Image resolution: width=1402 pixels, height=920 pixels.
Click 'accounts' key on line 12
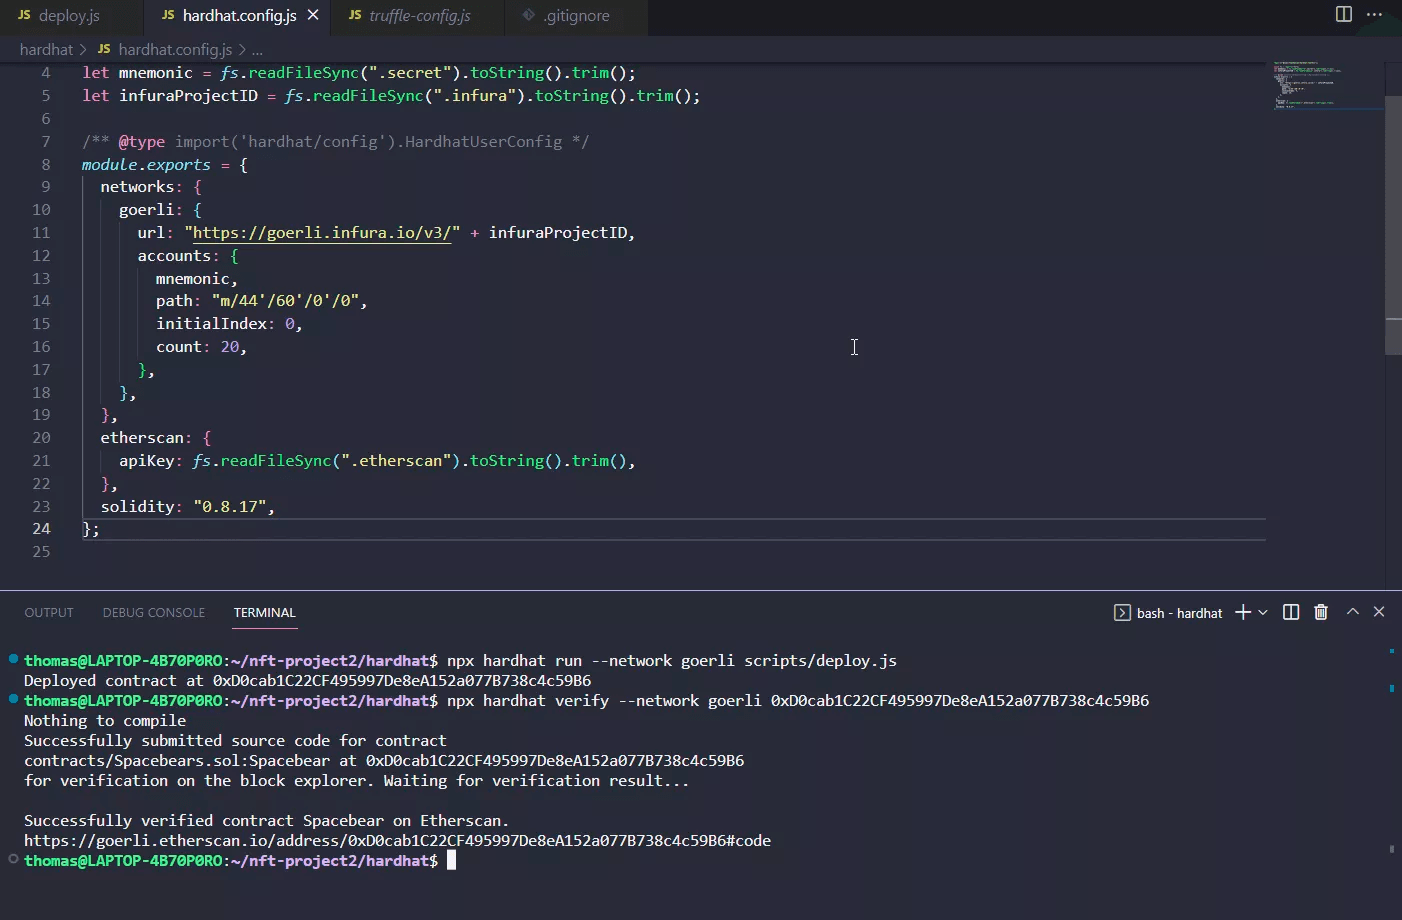point(174,256)
